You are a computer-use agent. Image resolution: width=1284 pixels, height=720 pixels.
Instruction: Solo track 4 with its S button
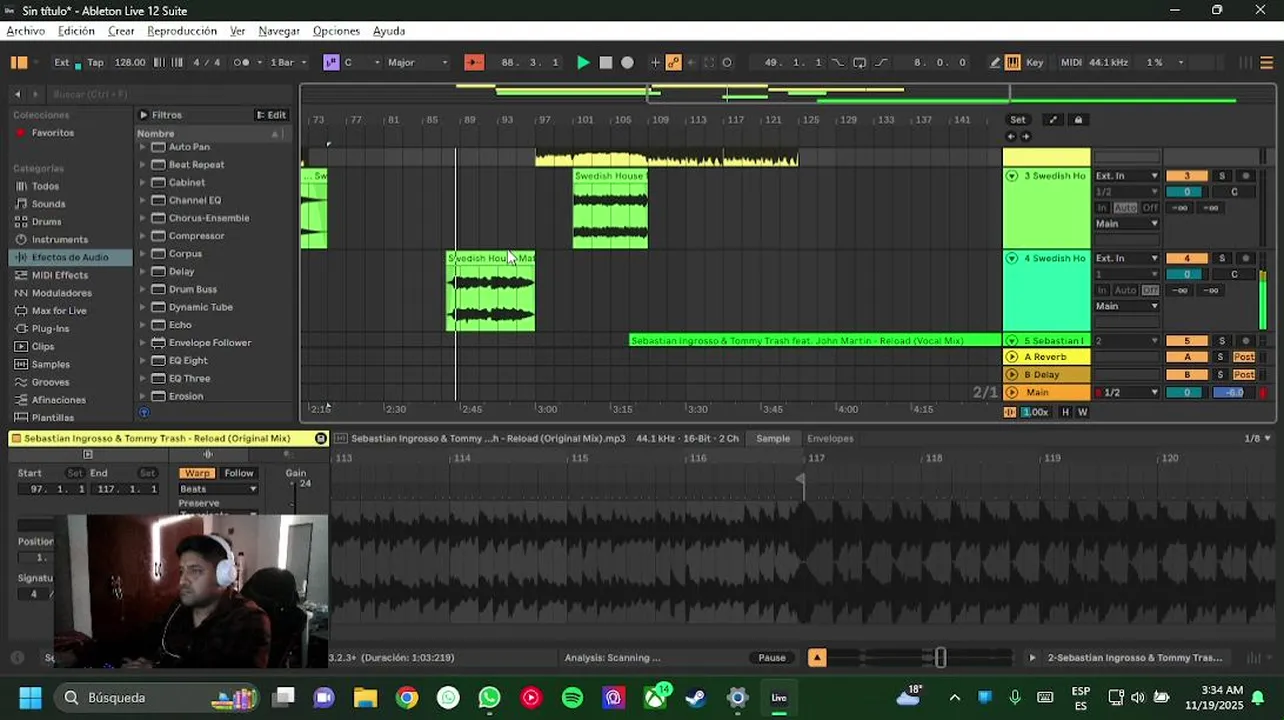coord(1221,258)
